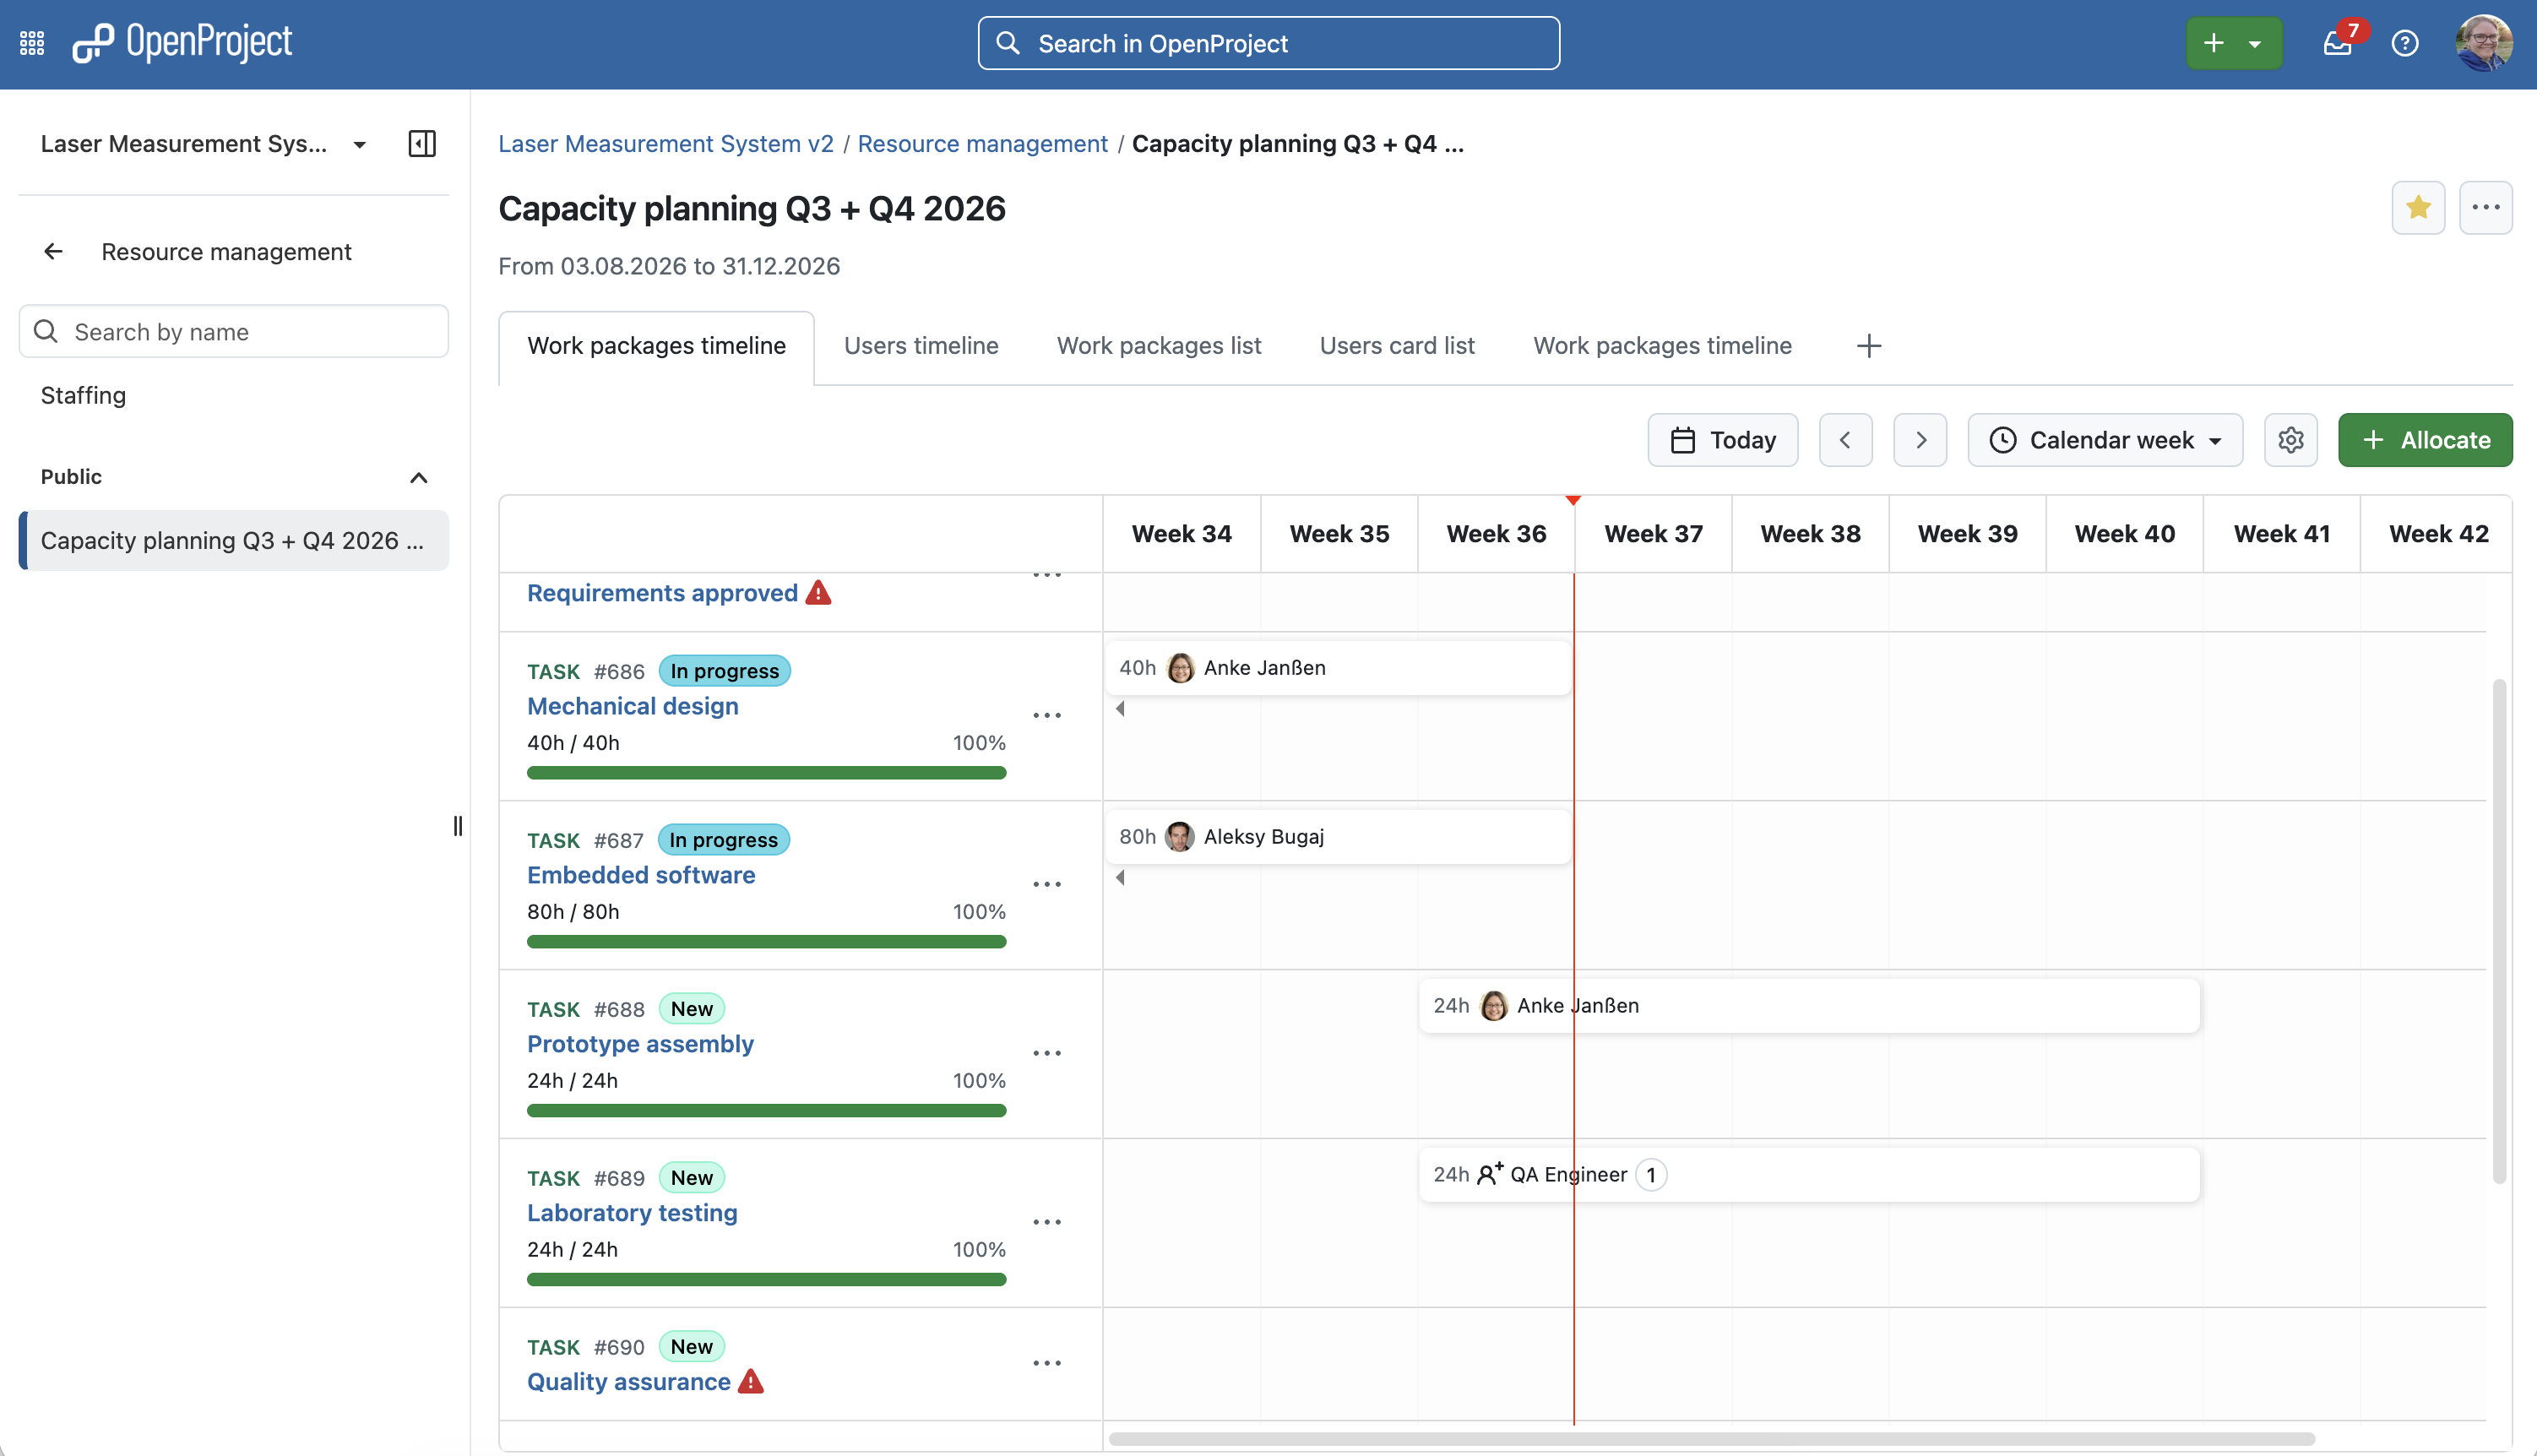The height and width of the screenshot is (1456, 2537).
Task: Click left arrow indicator in Mechanical design row
Action: point(1120,709)
